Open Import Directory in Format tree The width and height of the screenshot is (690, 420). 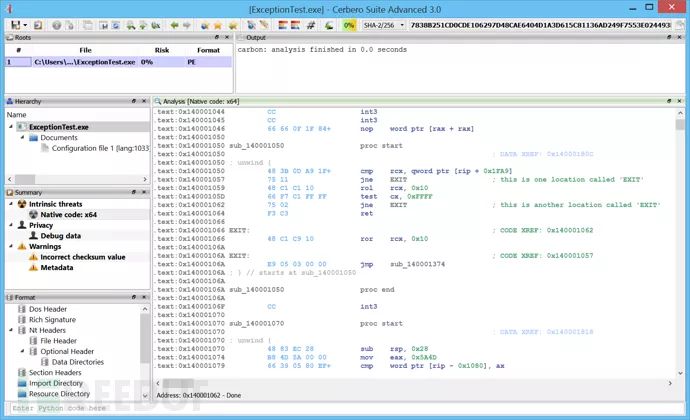pyautogui.click(x=56, y=383)
